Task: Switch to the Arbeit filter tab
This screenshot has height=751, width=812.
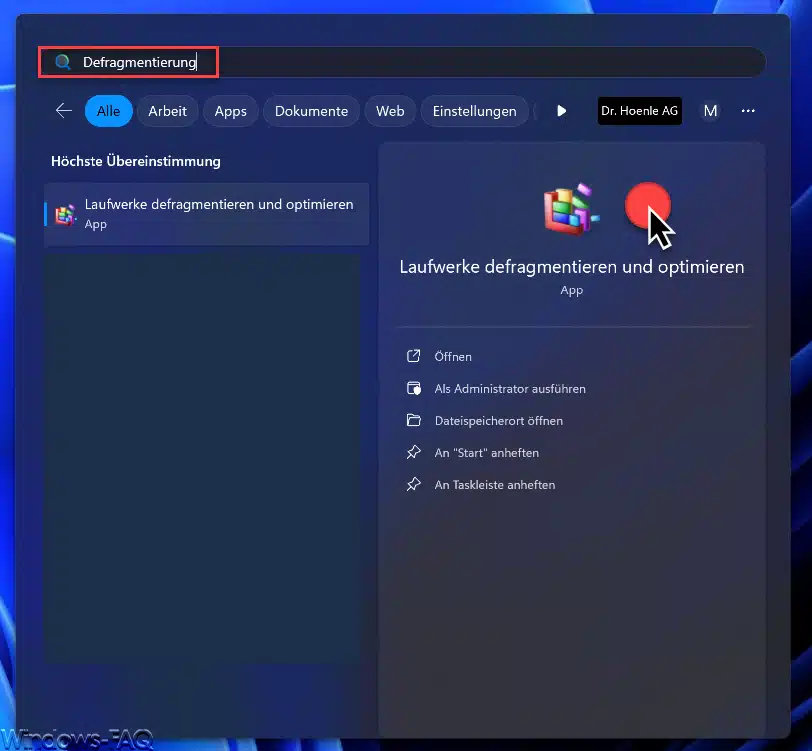Action: [x=167, y=111]
